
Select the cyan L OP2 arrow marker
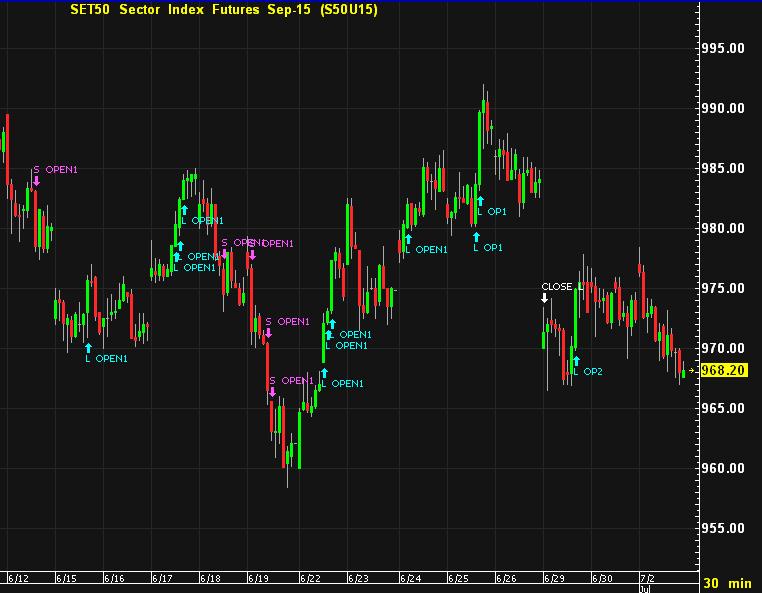coord(576,361)
